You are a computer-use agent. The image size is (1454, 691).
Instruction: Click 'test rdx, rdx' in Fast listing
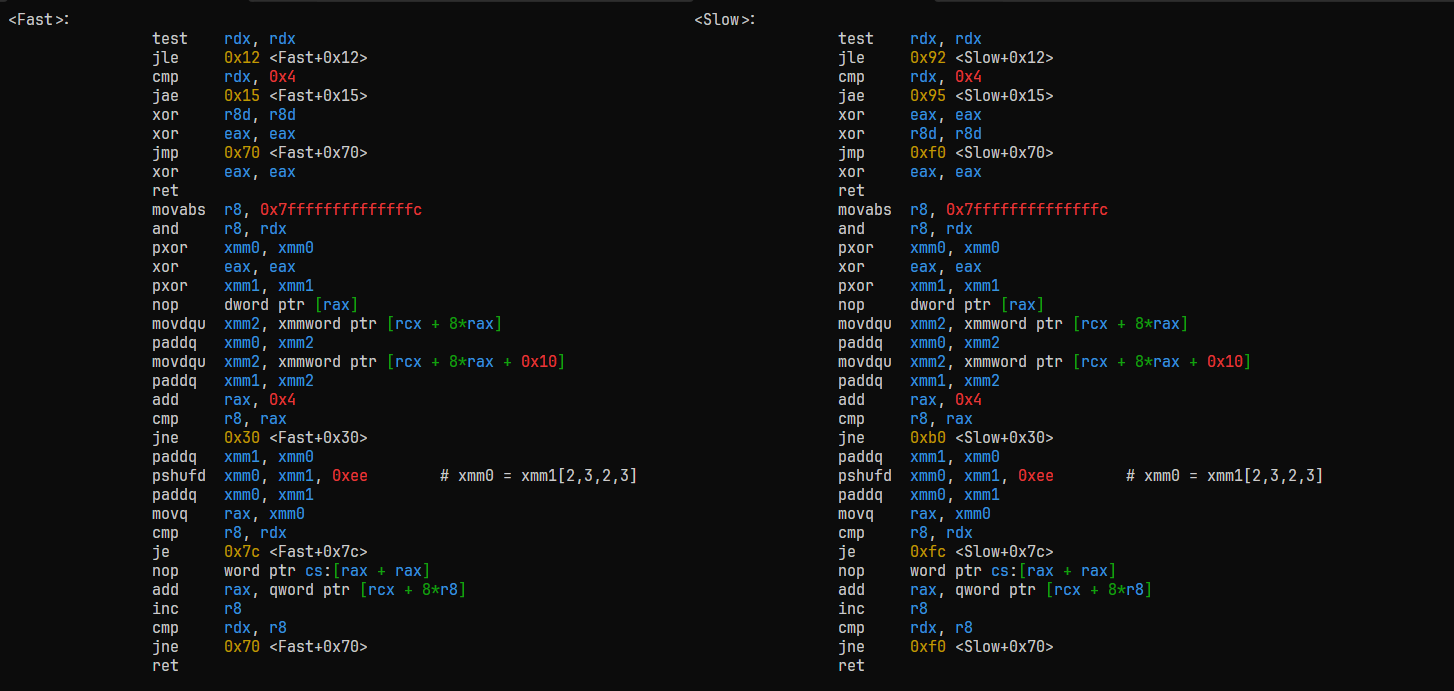click(224, 39)
